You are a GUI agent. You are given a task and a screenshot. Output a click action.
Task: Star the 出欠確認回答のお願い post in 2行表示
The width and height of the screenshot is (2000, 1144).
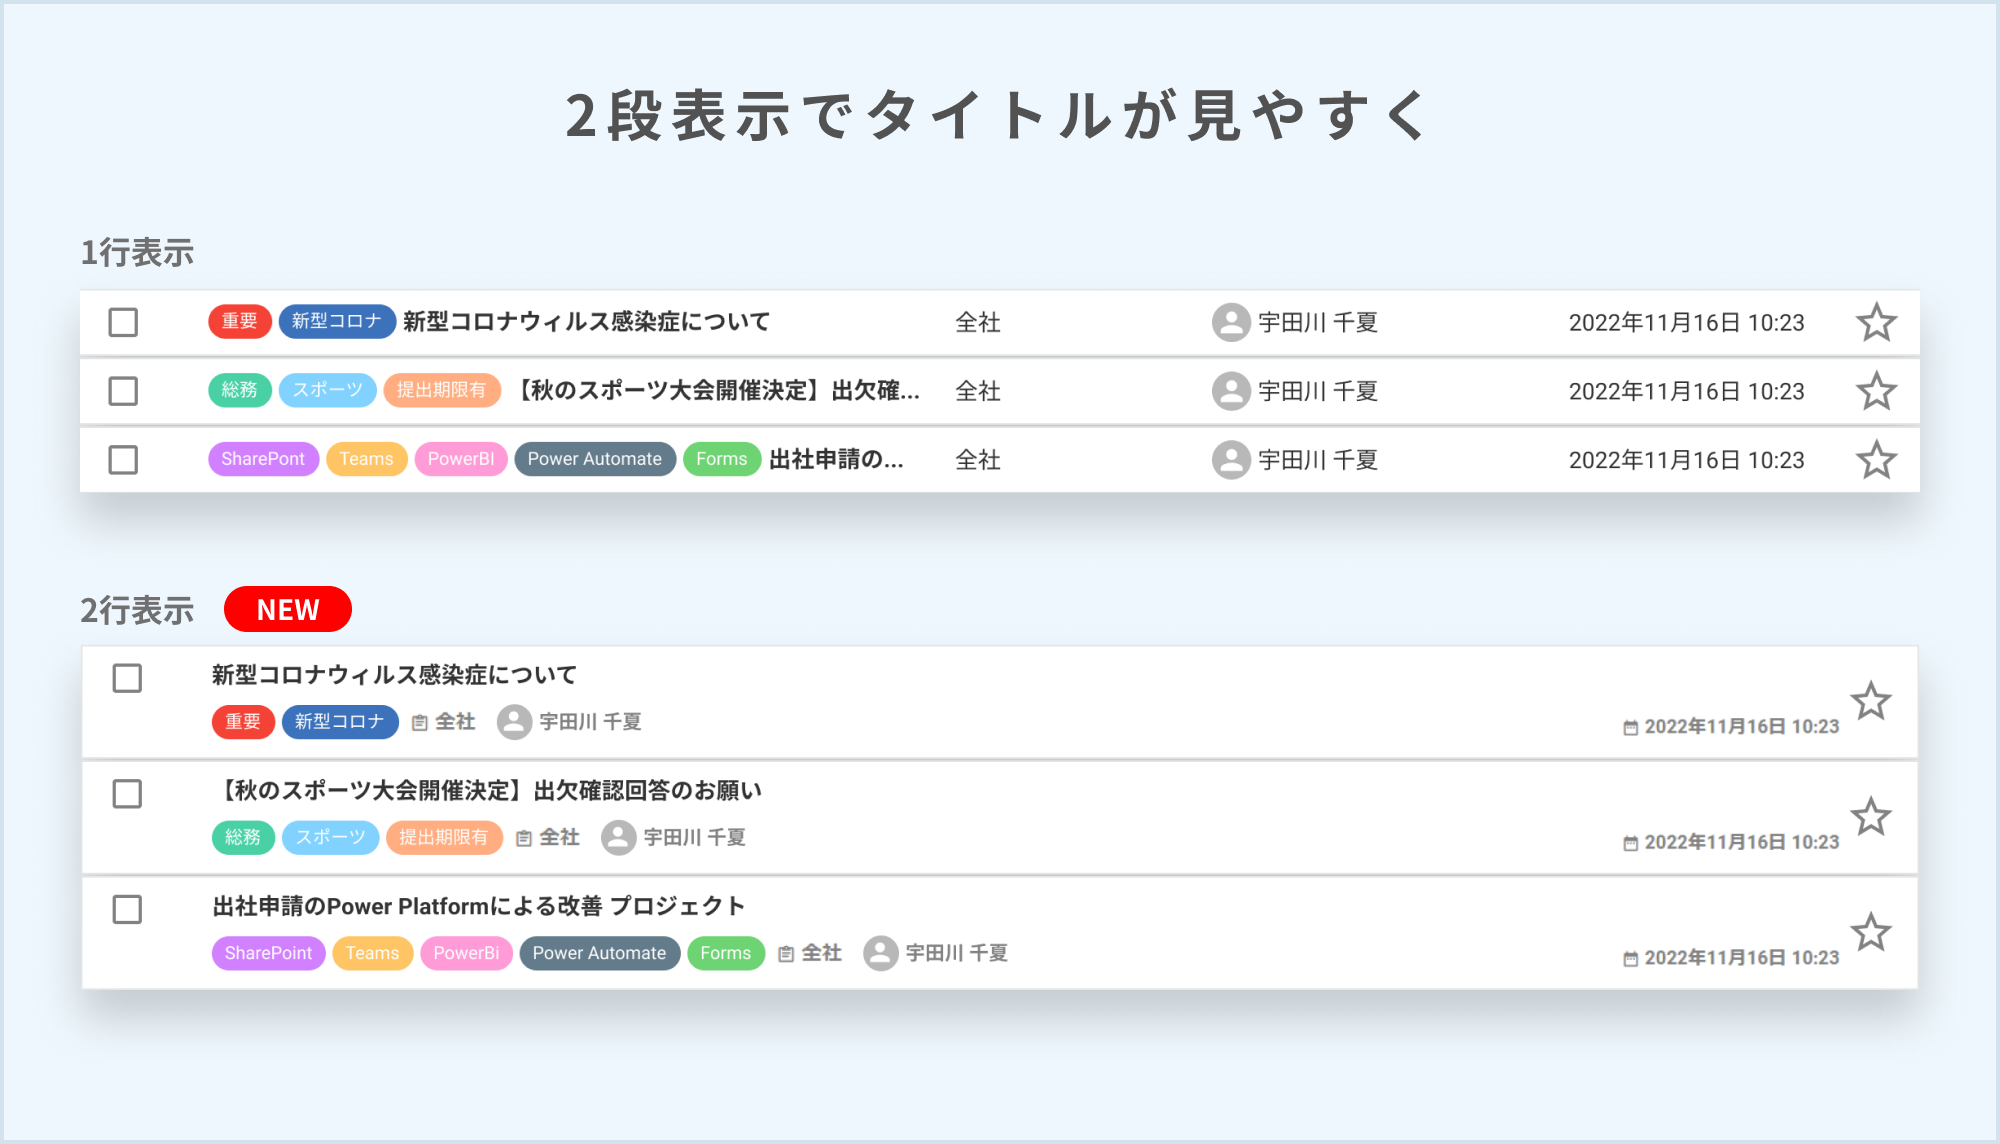(x=1870, y=817)
